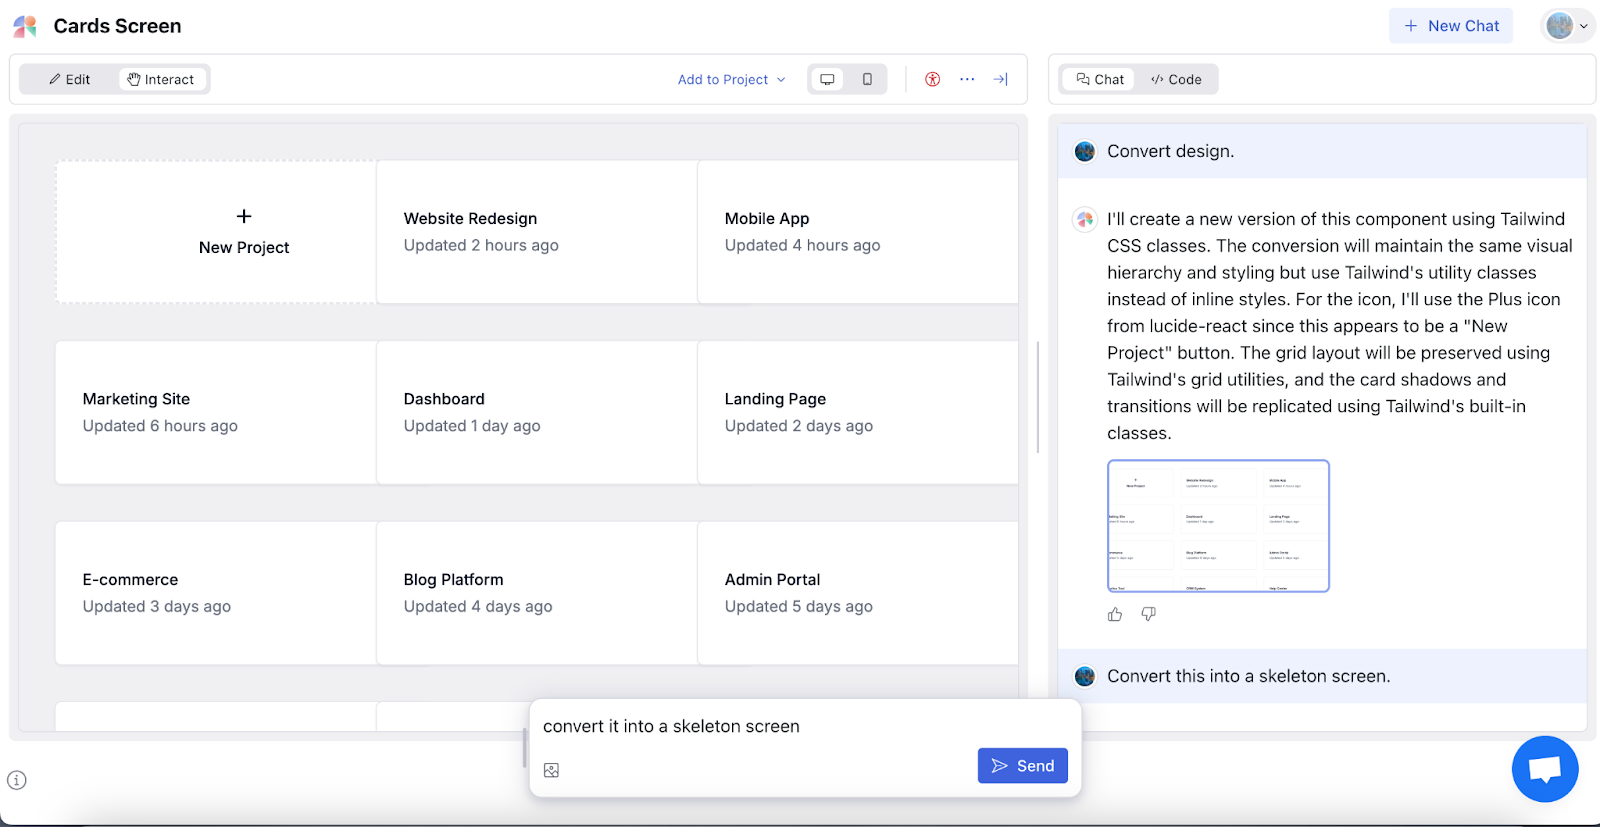Click 'Updated 2 hours ago' text
Viewport: 1600px width, 827px height.
pyautogui.click(x=481, y=245)
